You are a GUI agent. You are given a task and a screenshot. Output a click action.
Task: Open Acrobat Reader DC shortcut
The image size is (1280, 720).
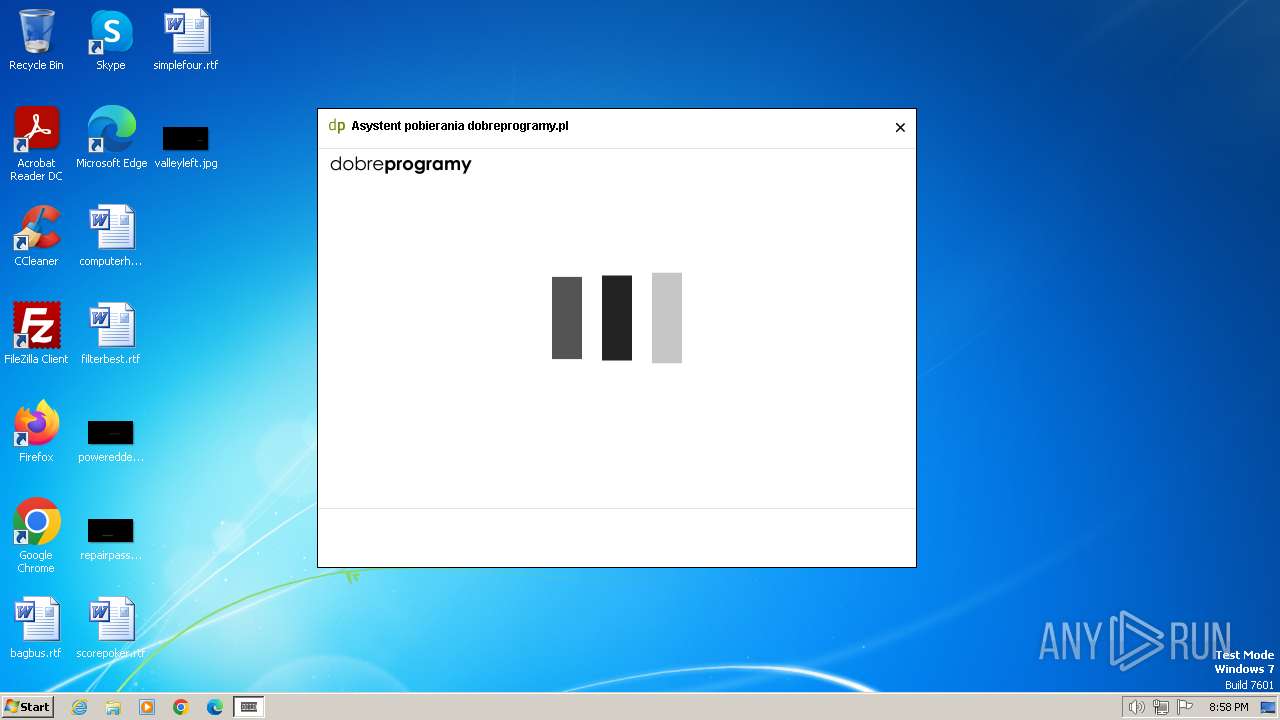point(36,144)
